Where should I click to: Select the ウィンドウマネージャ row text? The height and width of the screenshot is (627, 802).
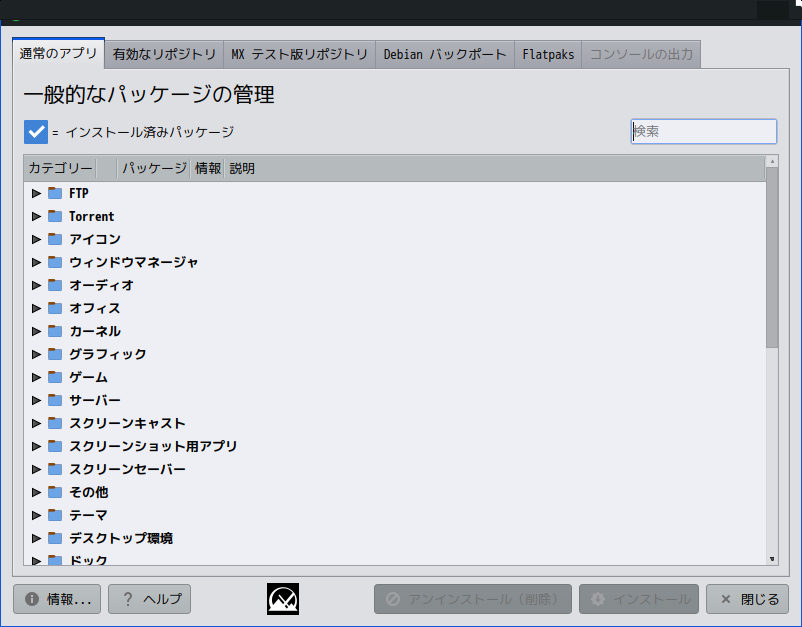[x=133, y=262]
